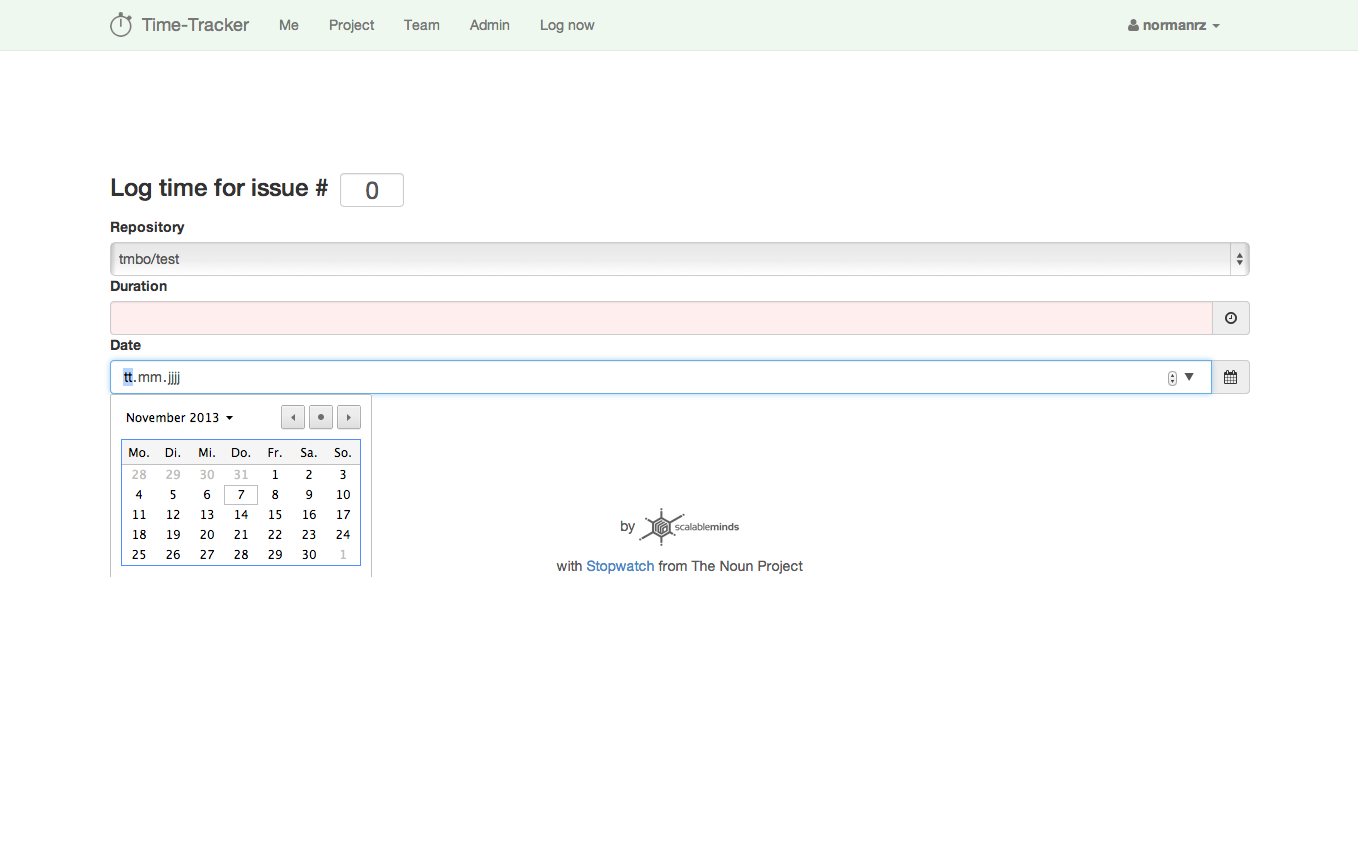Go to next month in date picker
This screenshot has height=844, width=1358.
pyautogui.click(x=349, y=417)
